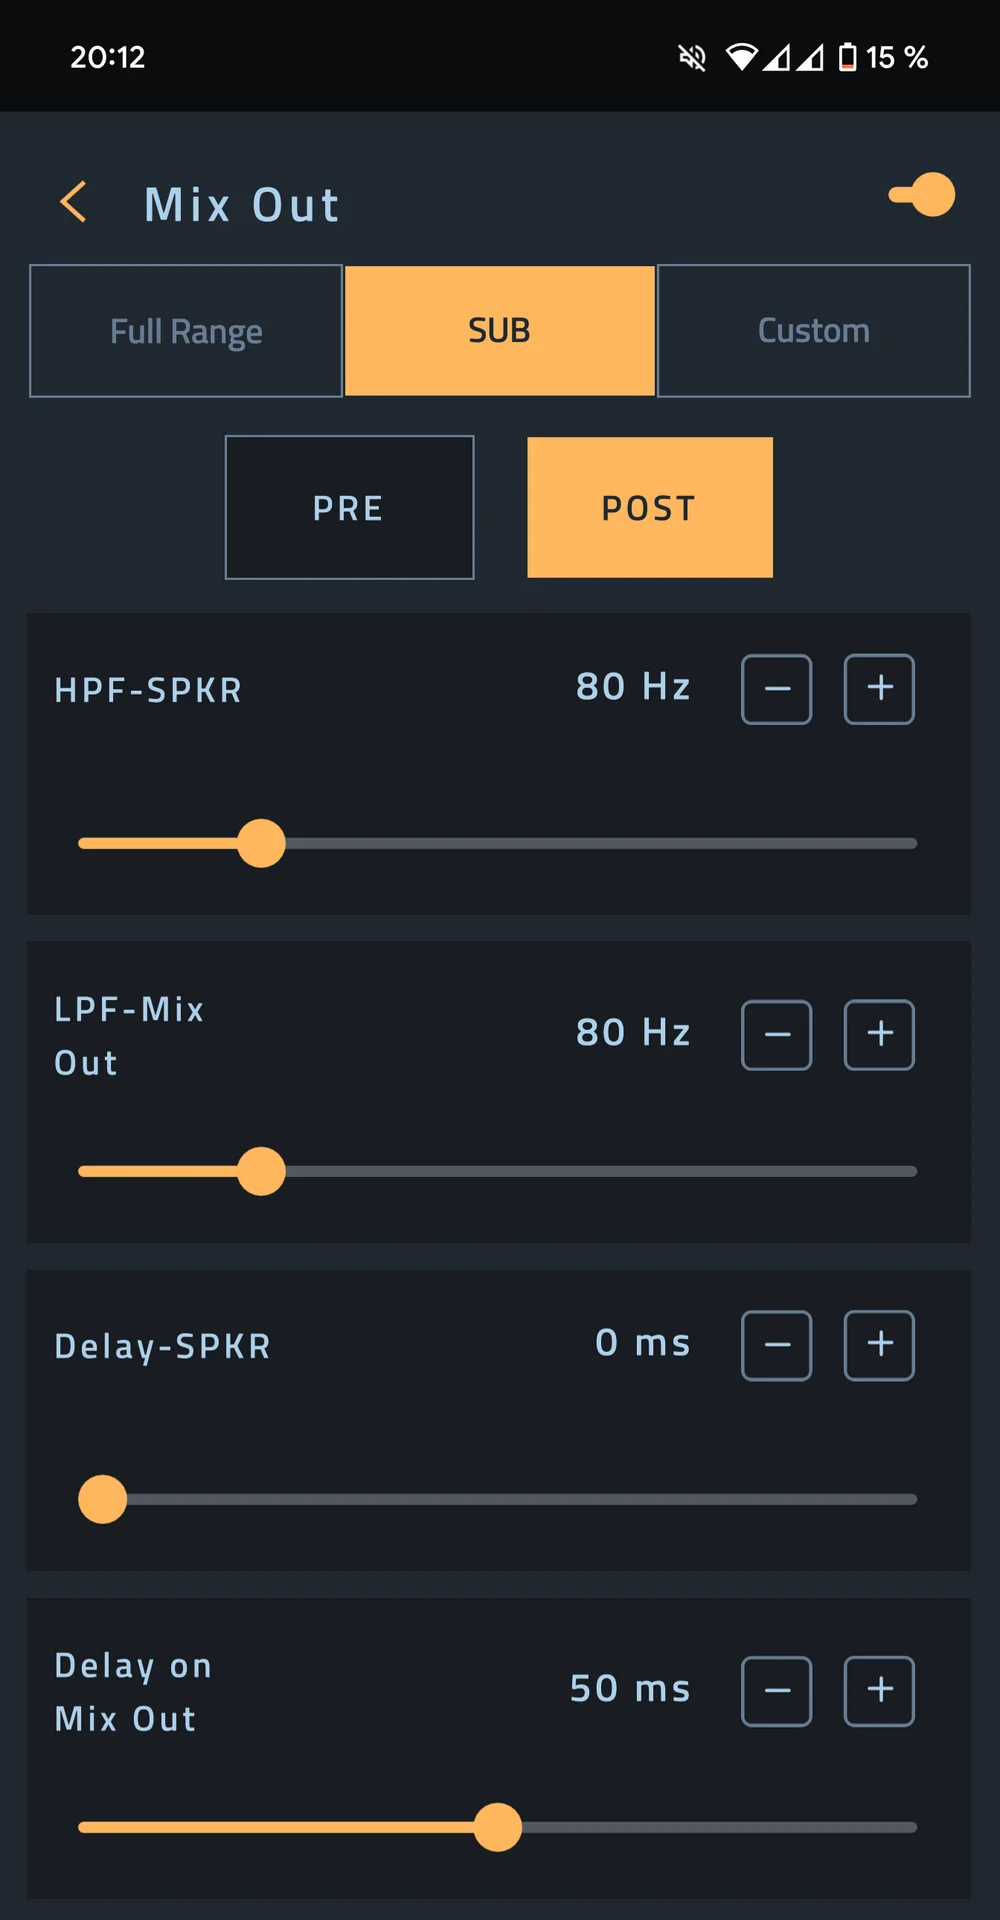Select the SUB mode tab

[500, 331]
